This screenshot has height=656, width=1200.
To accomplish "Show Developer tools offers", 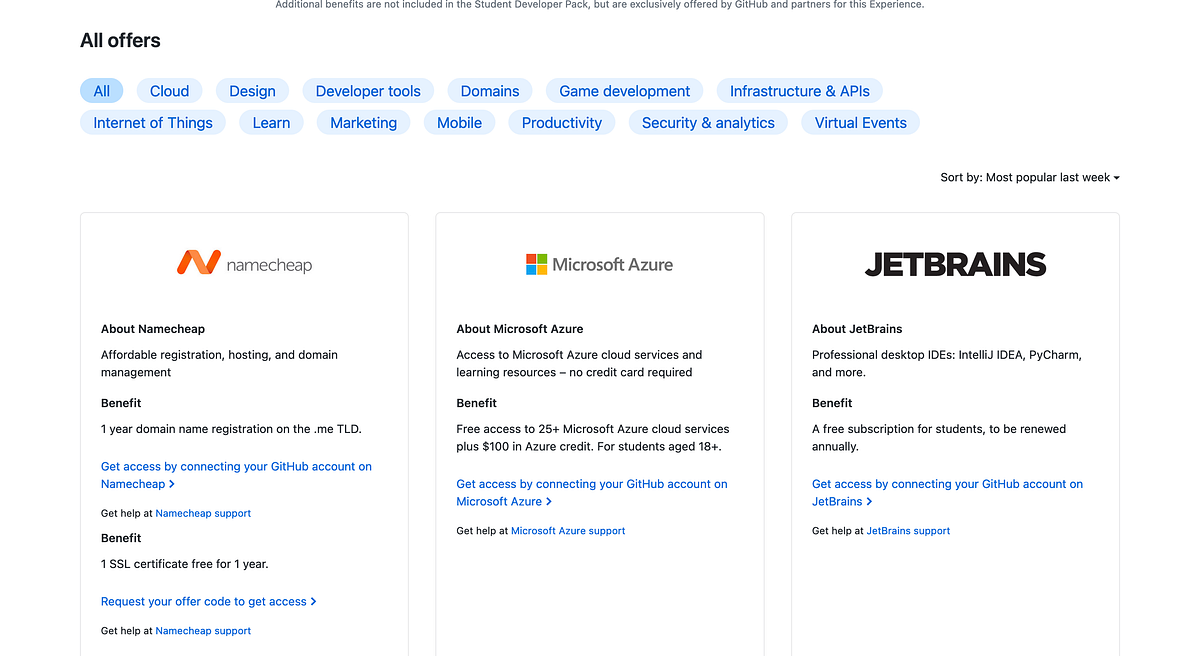I will [368, 91].
